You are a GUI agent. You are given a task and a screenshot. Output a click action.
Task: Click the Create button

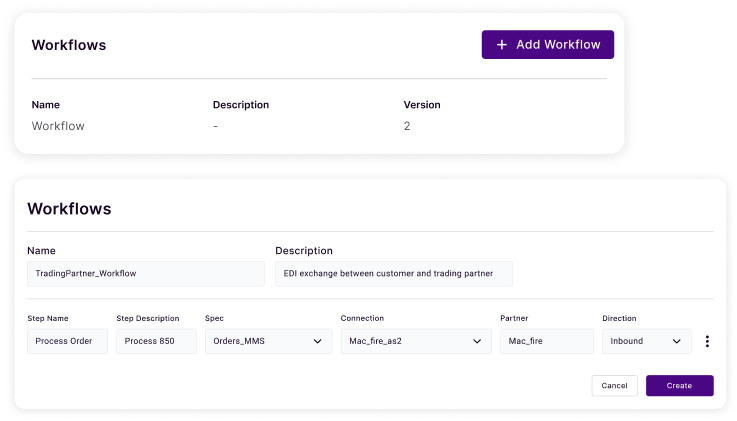click(679, 385)
